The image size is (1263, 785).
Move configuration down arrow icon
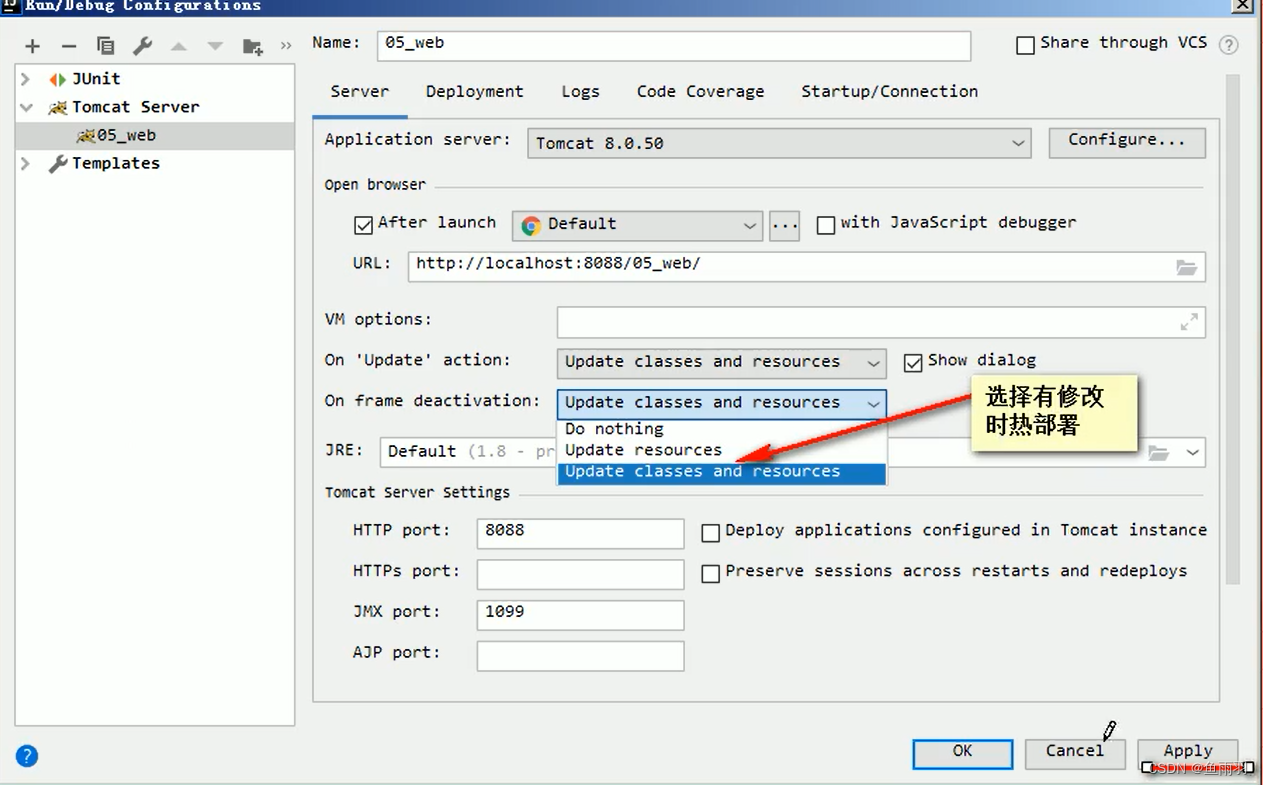tap(215, 46)
